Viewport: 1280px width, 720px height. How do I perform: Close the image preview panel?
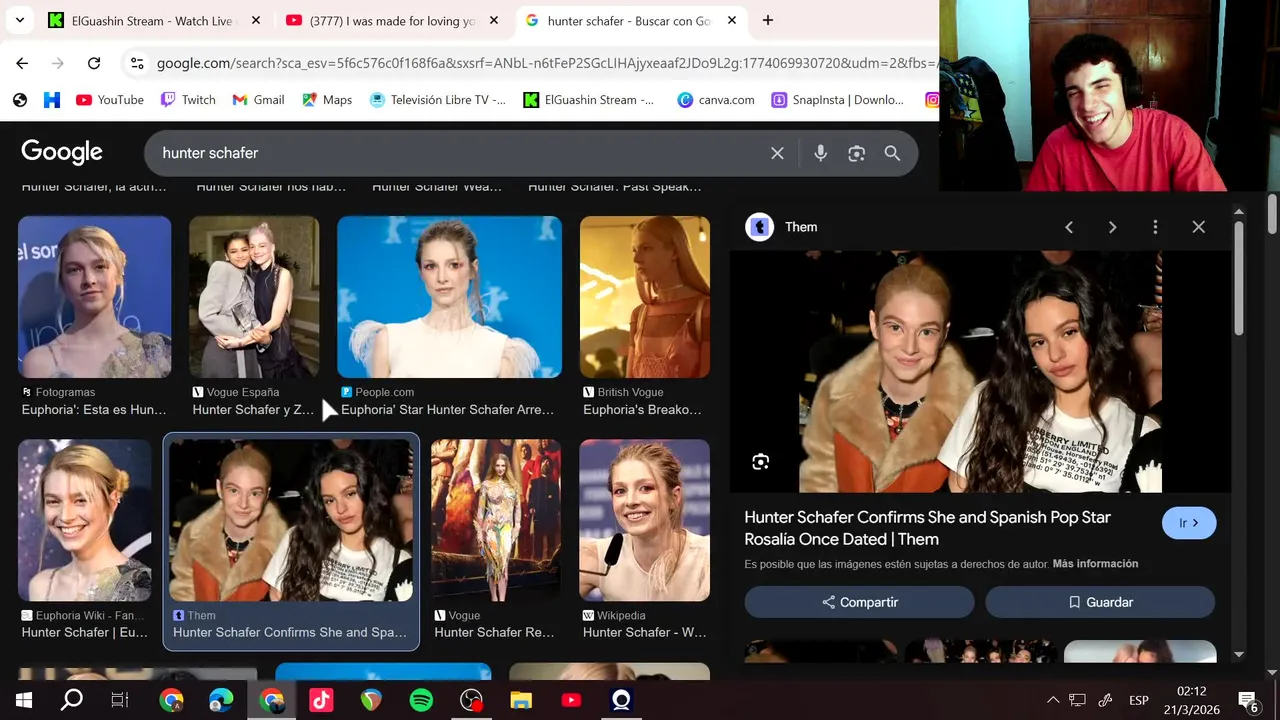pos(1198,227)
